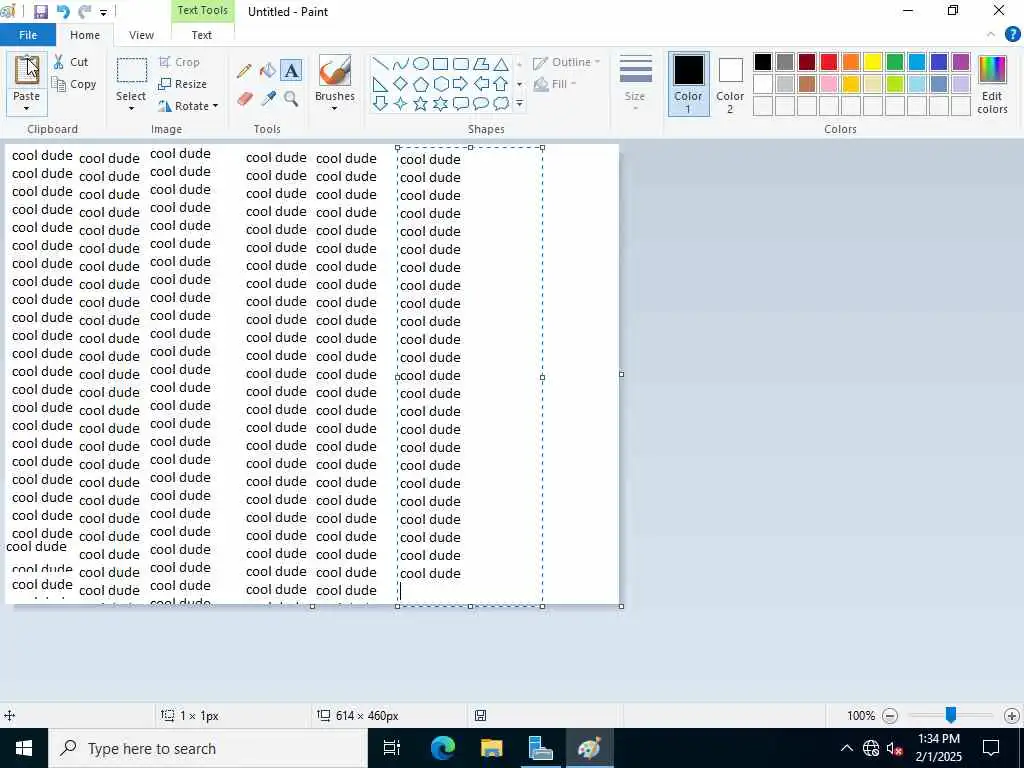This screenshot has width=1024, height=768.
Task: Click the Cut button
Action: point(71,62)
